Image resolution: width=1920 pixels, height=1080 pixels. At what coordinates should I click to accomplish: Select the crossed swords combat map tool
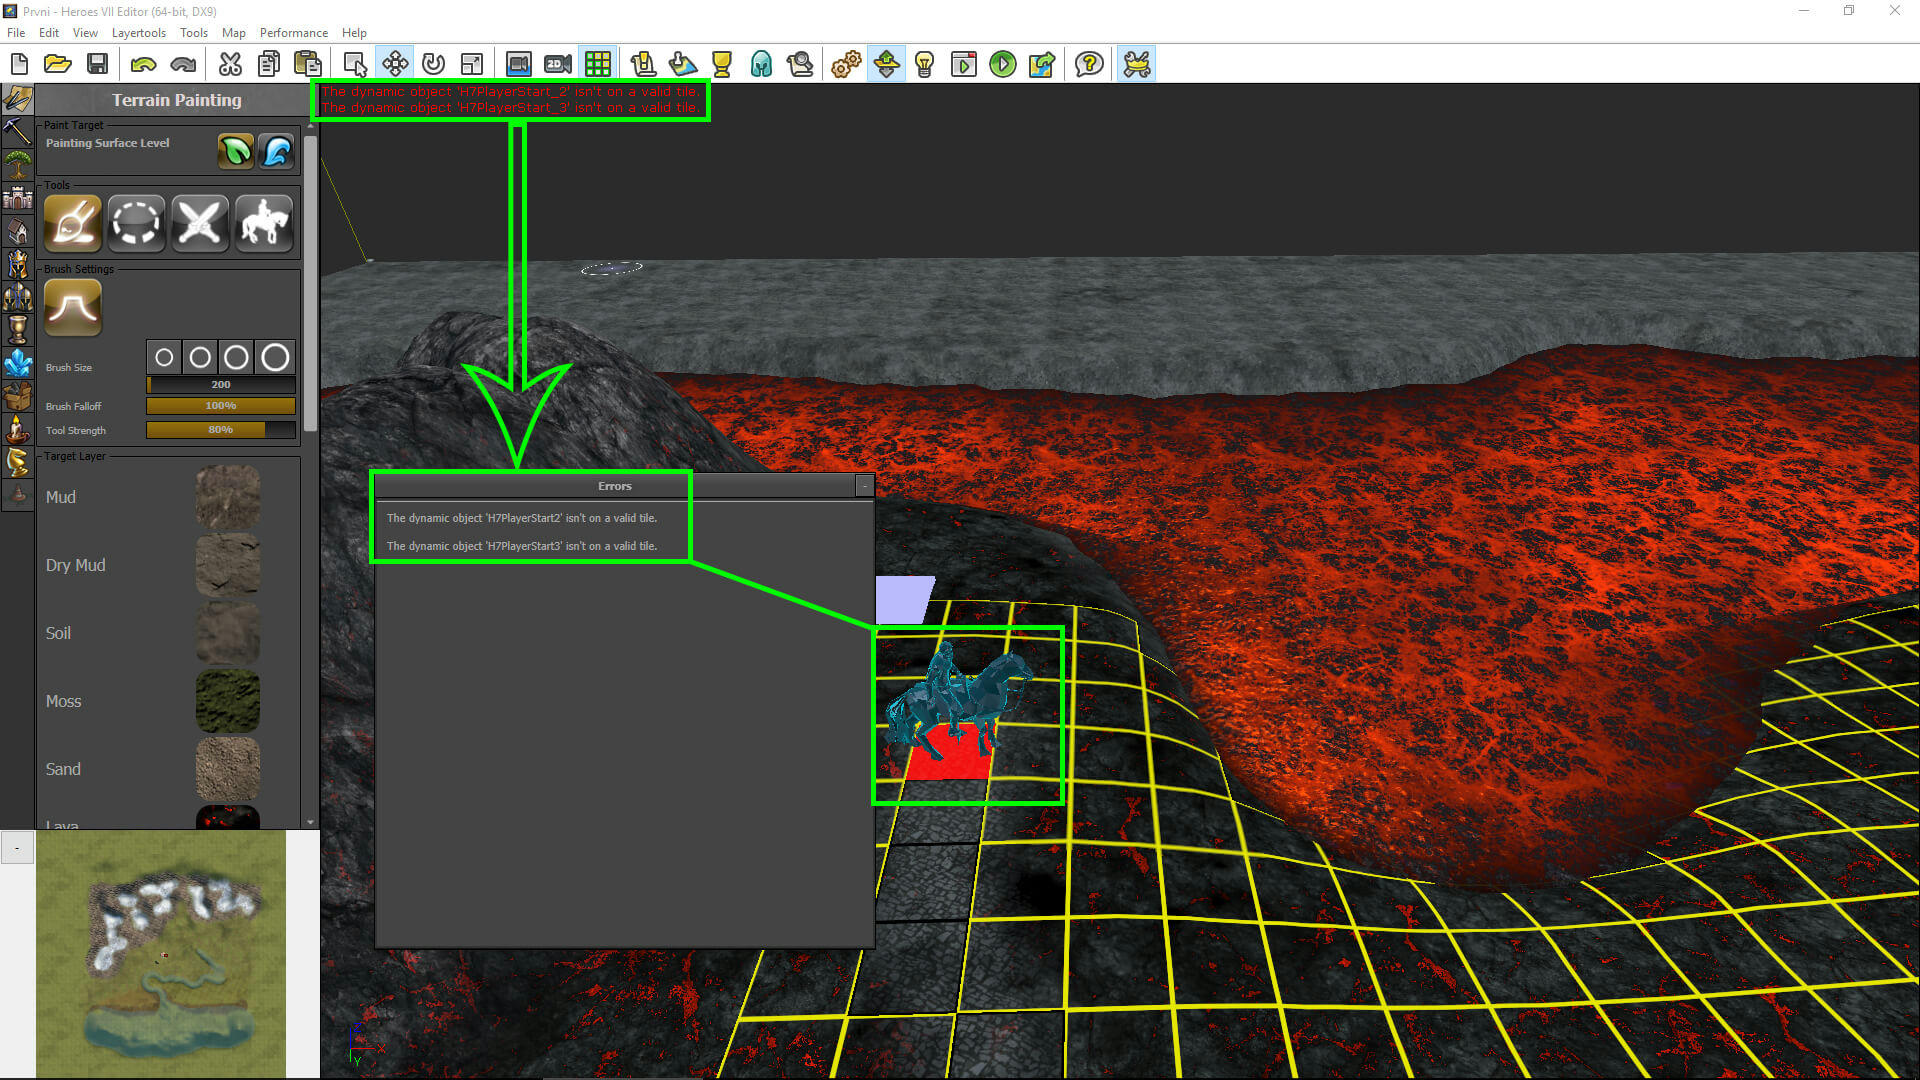coord(200,222)
